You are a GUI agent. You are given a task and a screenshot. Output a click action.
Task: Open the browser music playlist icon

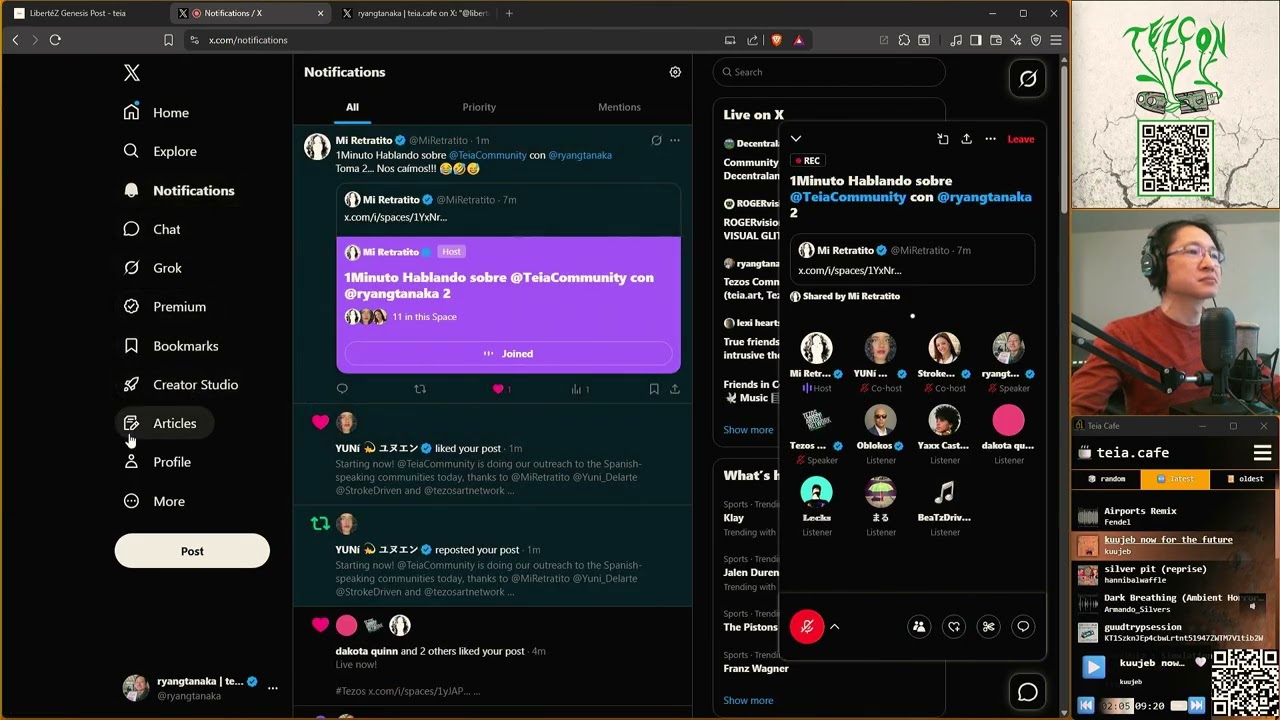pos(956,40)
